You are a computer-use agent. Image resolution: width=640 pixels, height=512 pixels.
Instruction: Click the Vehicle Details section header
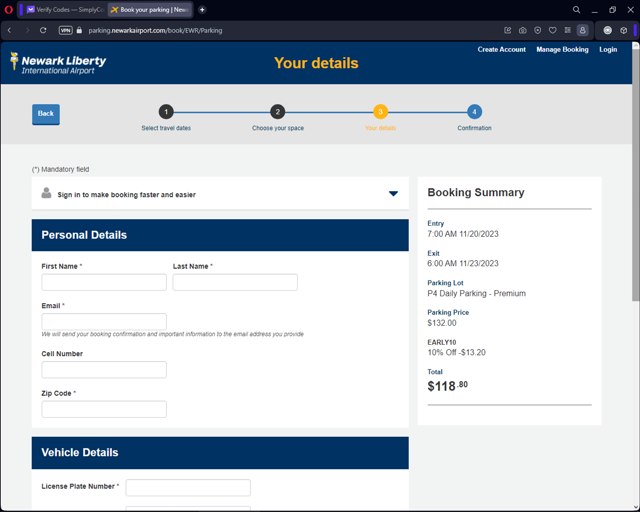(x=220, y=453)
